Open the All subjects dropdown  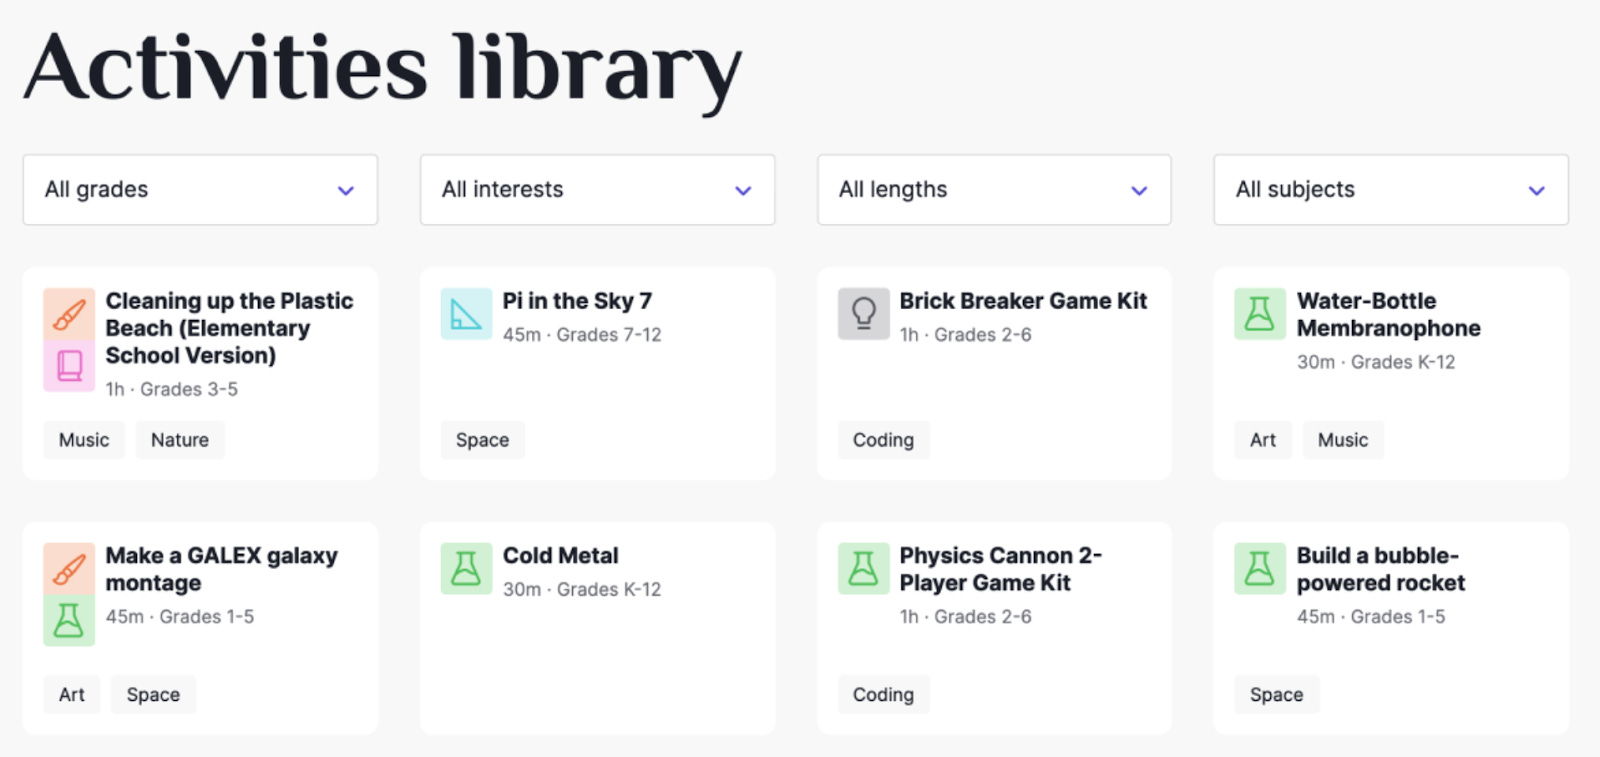(x=1391, y=190)
